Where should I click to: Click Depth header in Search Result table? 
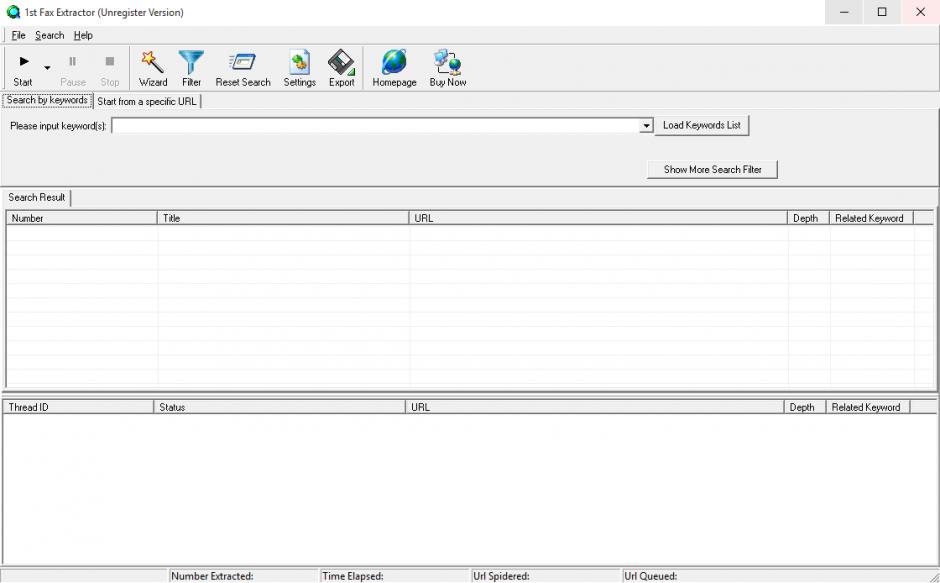point(808,218)
